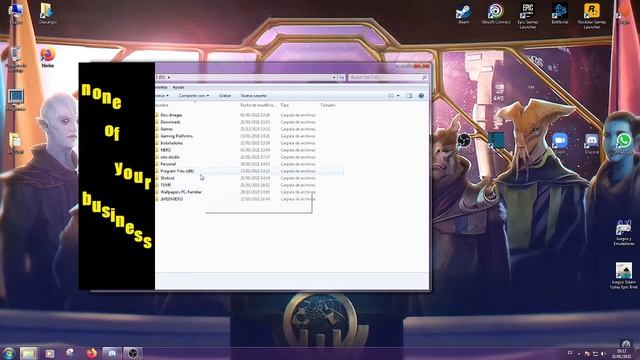
Task: Open the Compartir con dropdown
Action: 194,96
